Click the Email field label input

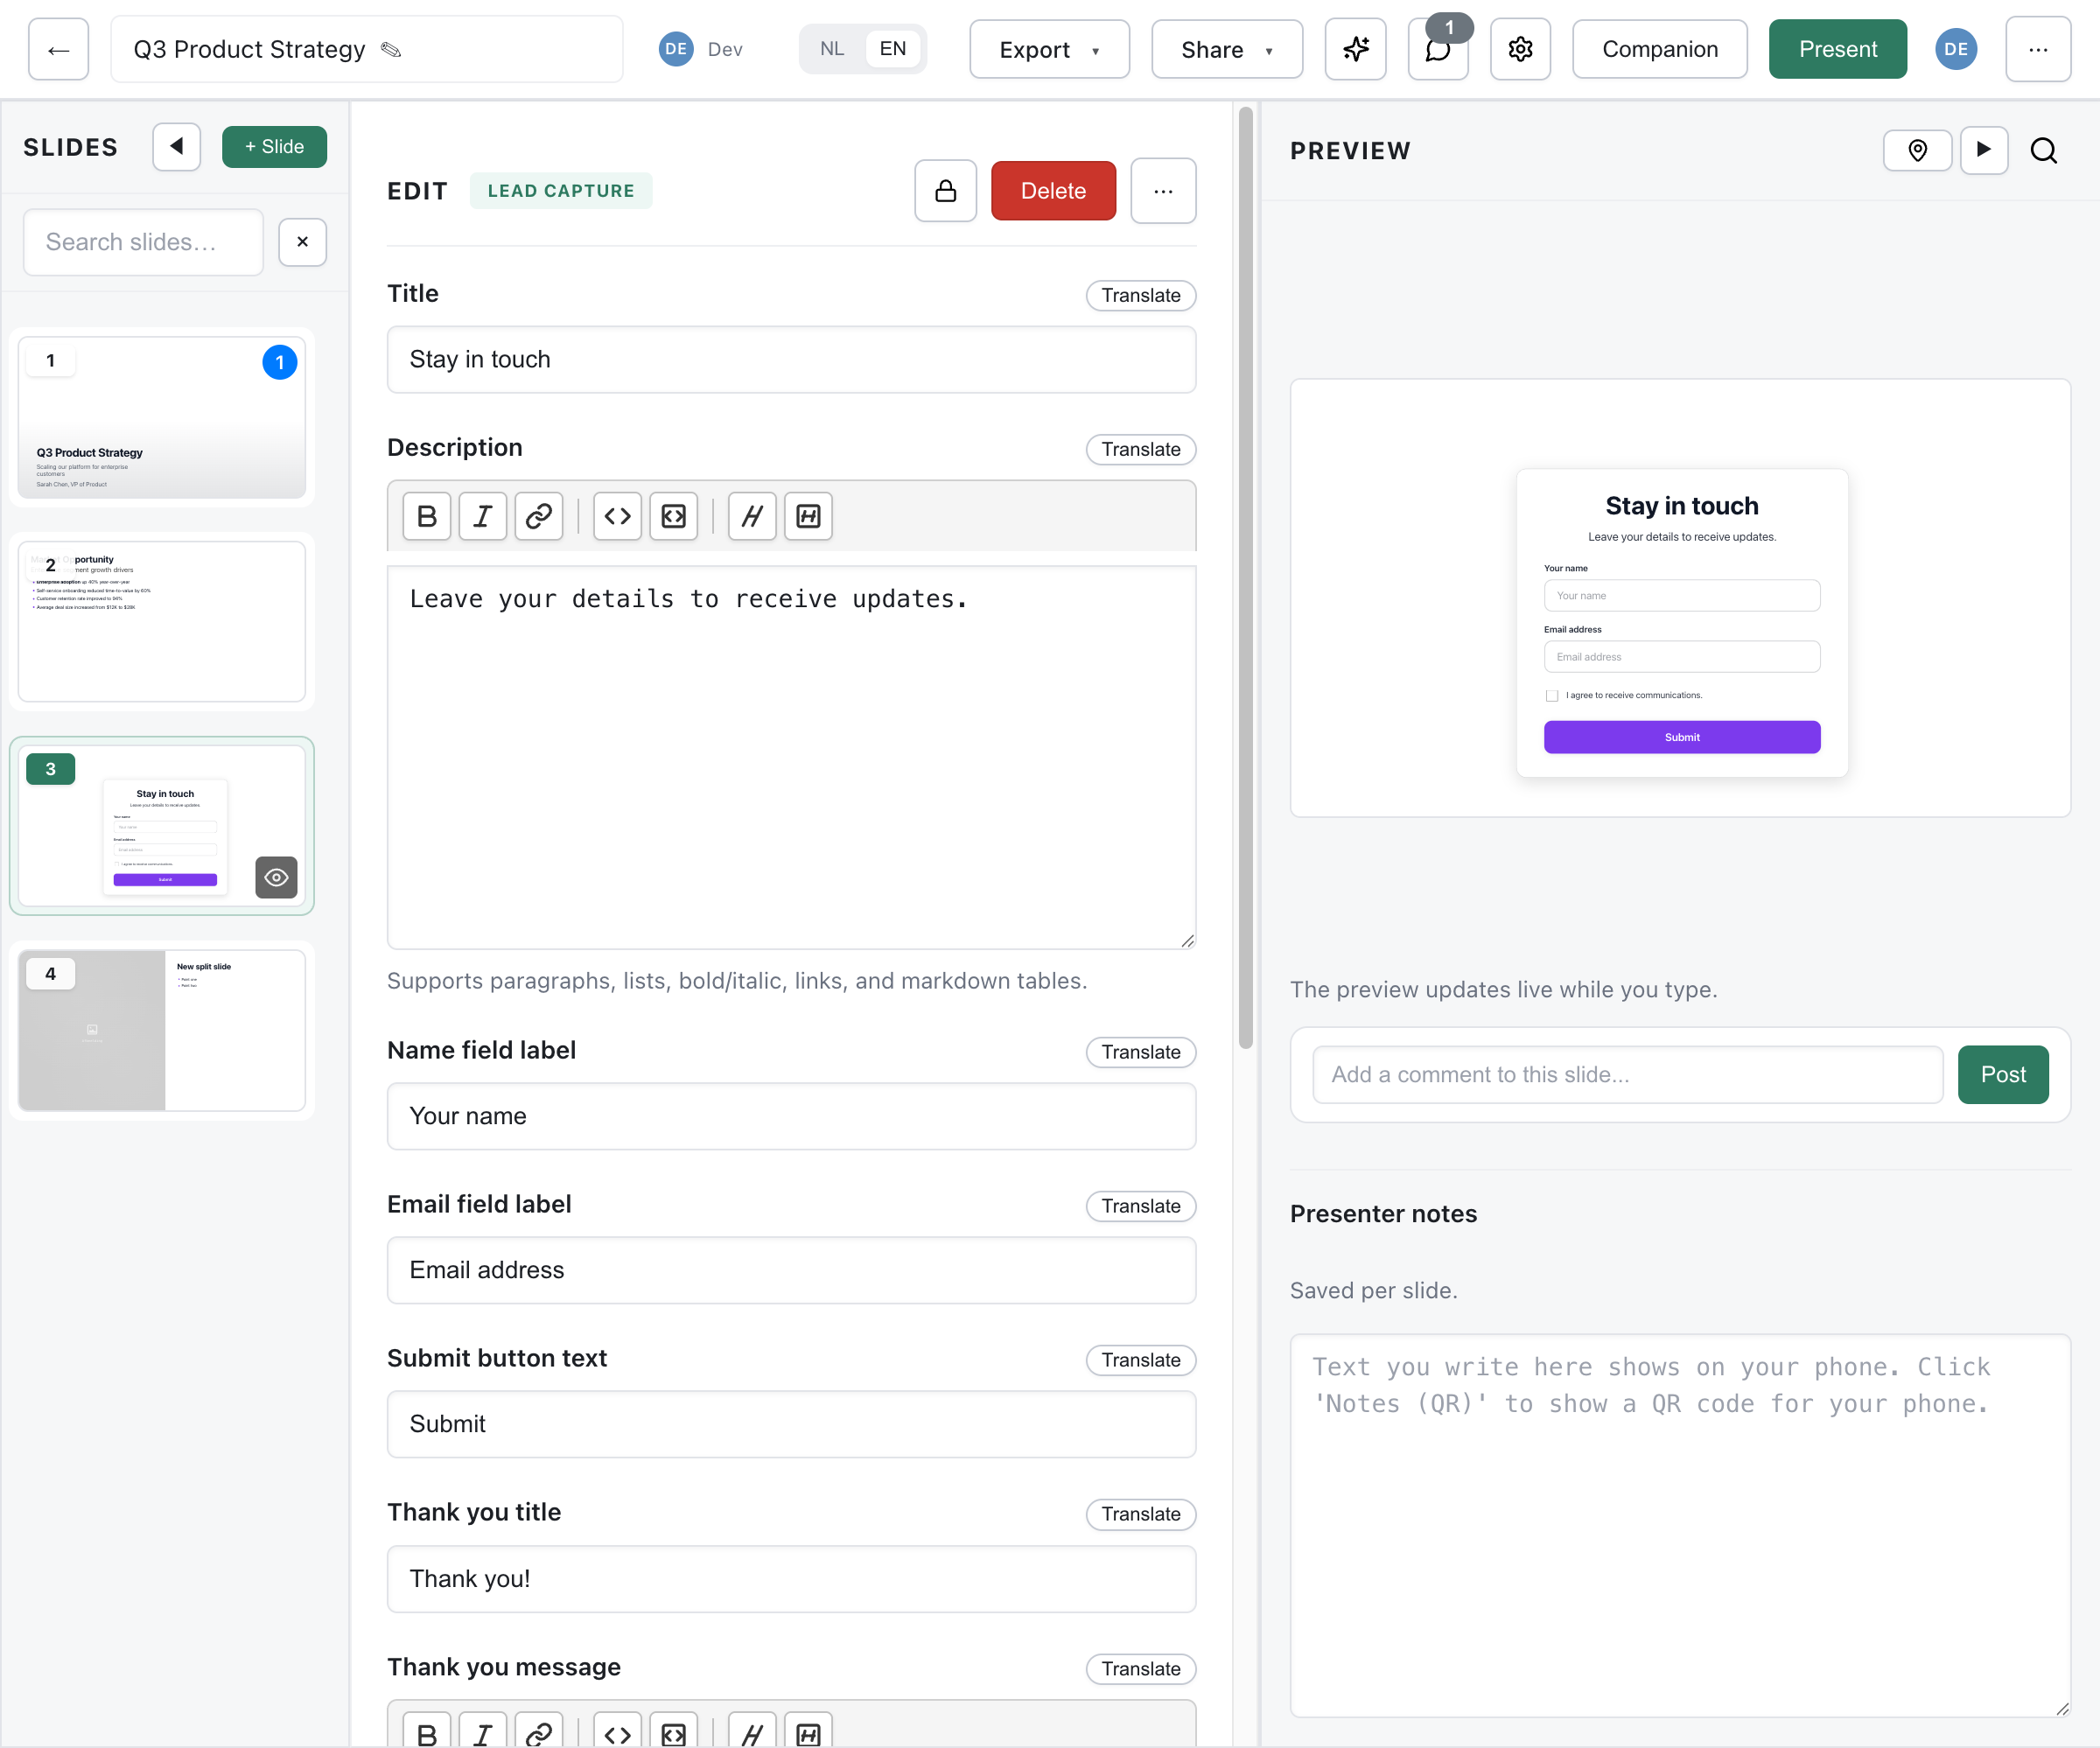point(791,1270)
